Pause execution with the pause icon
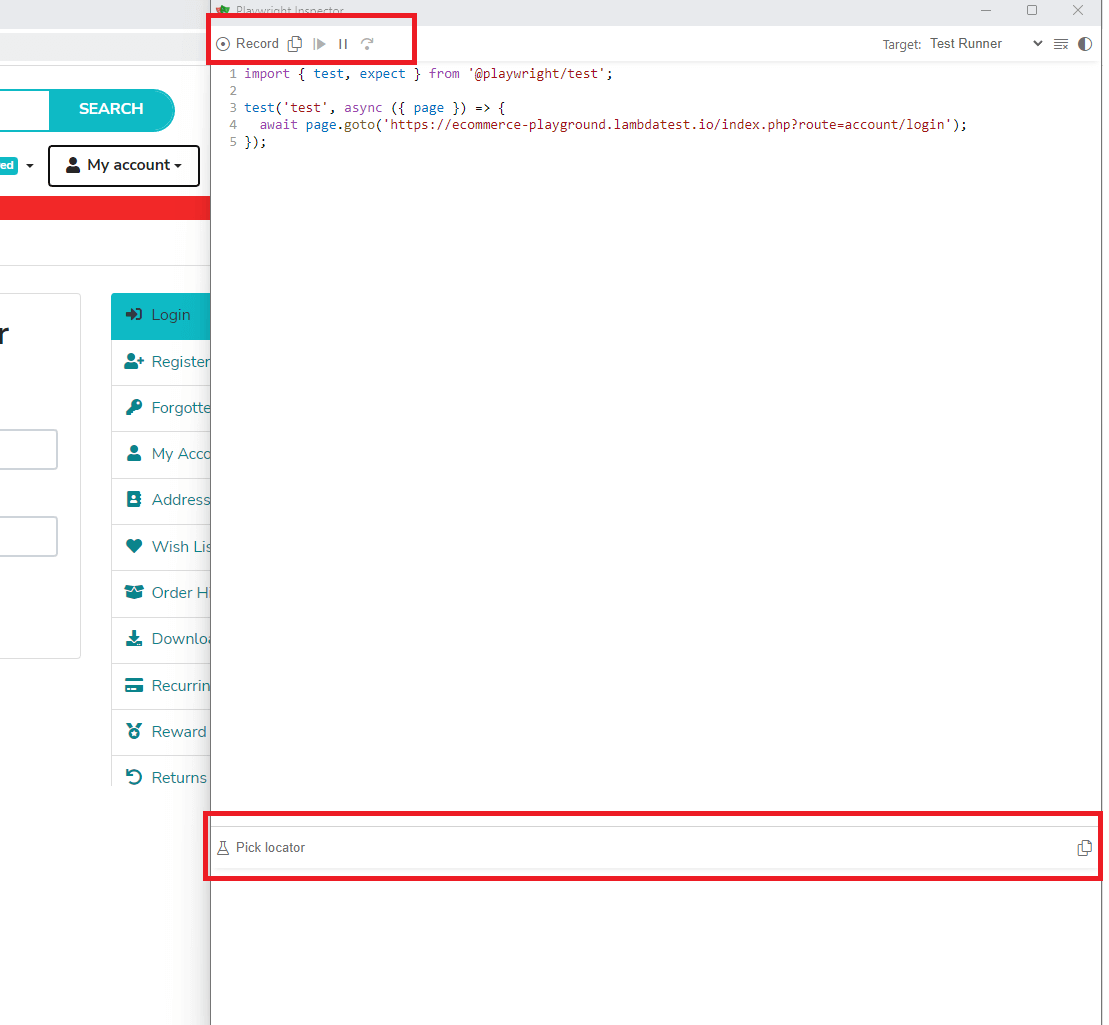Screen dimensions: 1109x1025 343,44
